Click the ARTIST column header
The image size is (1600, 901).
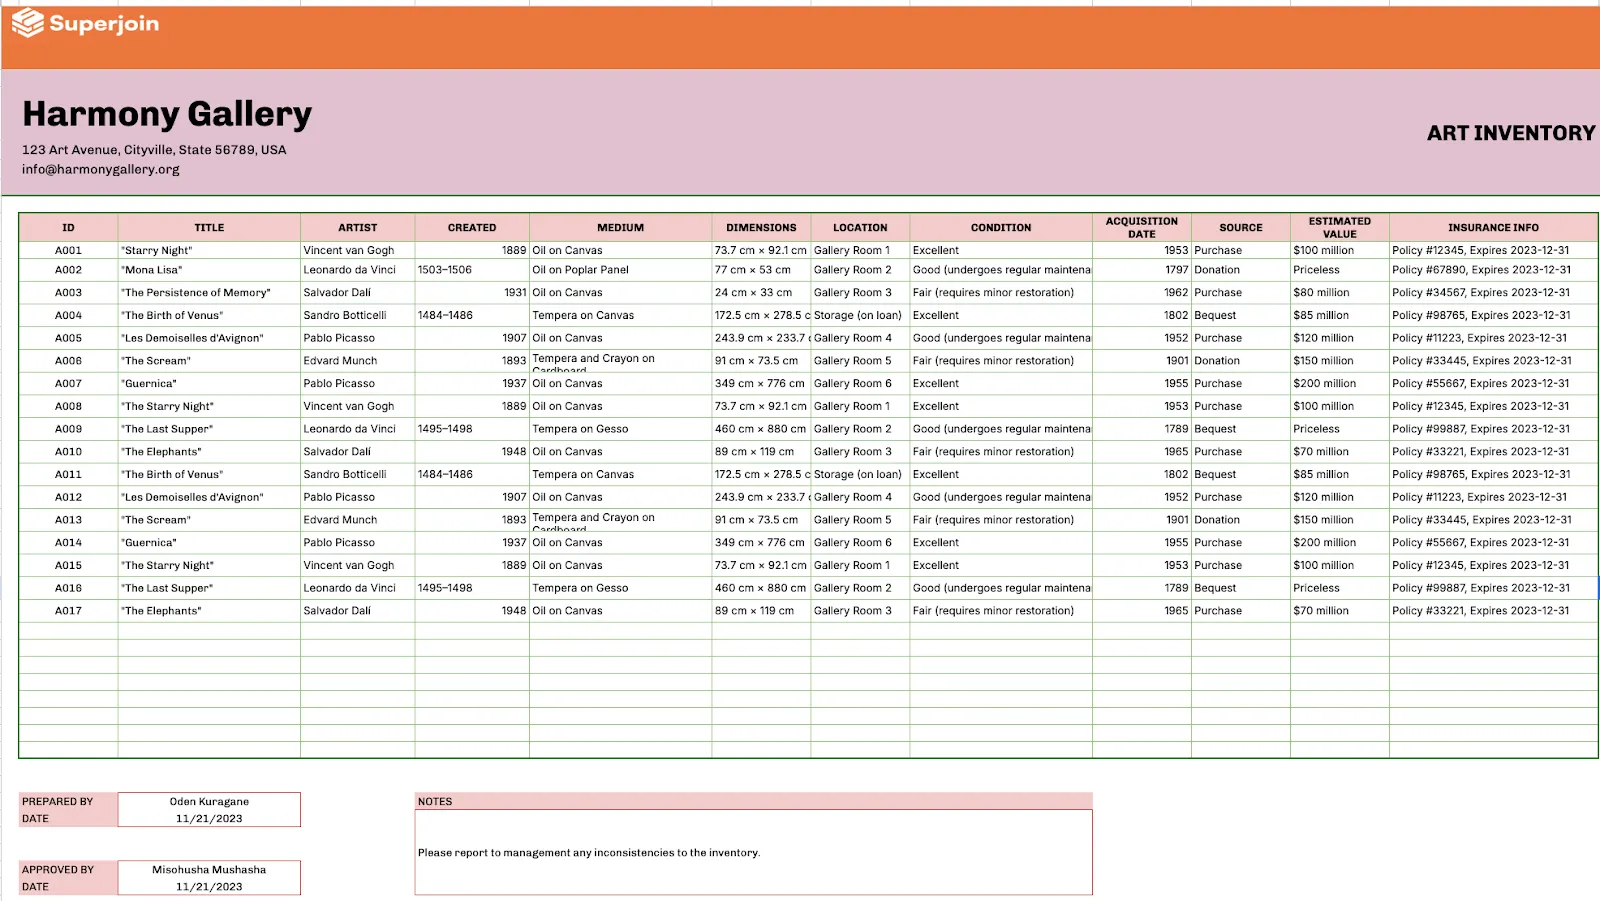358,228
